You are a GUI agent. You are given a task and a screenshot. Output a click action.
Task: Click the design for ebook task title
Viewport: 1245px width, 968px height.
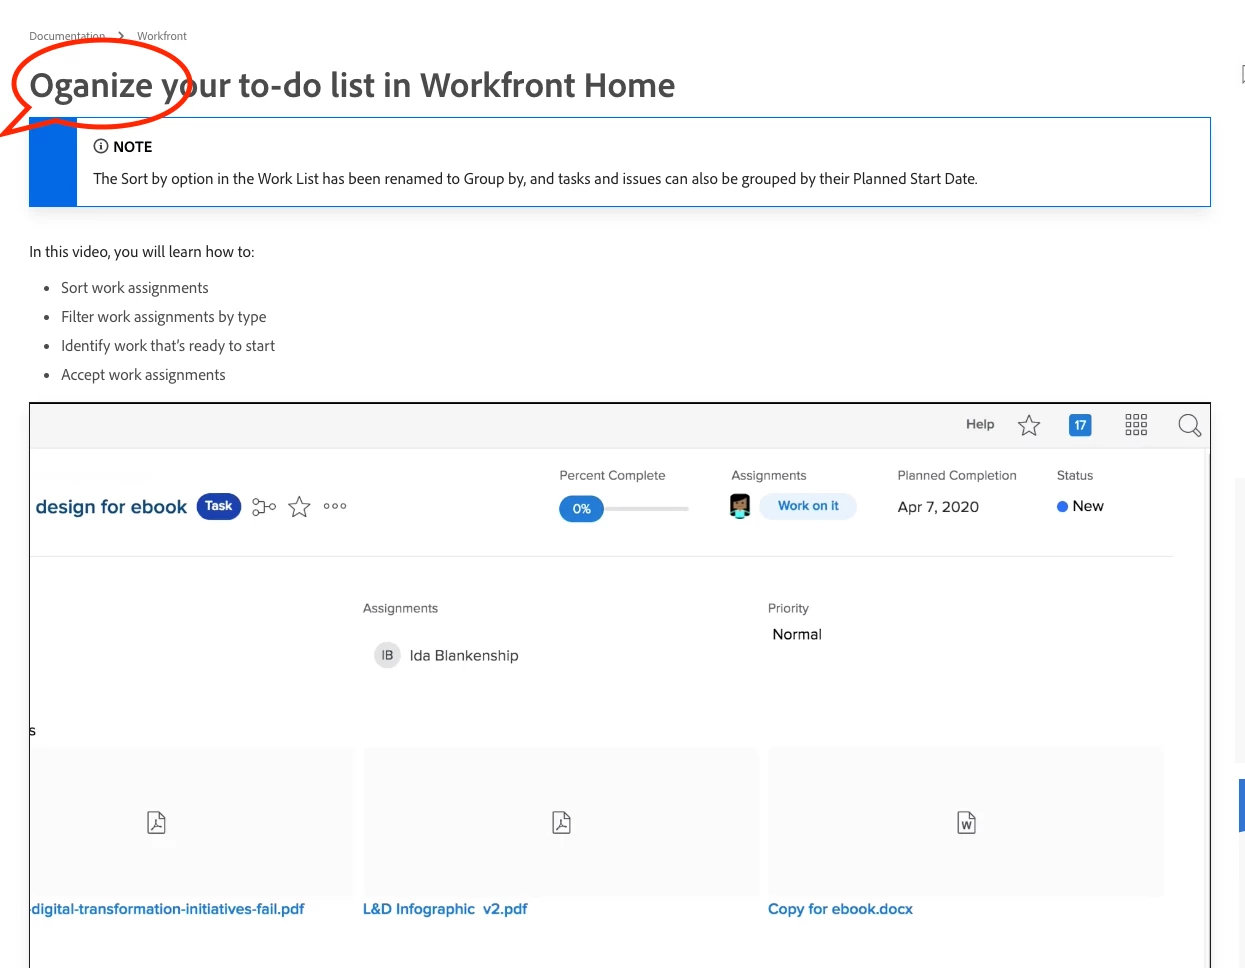pos(111,507)
